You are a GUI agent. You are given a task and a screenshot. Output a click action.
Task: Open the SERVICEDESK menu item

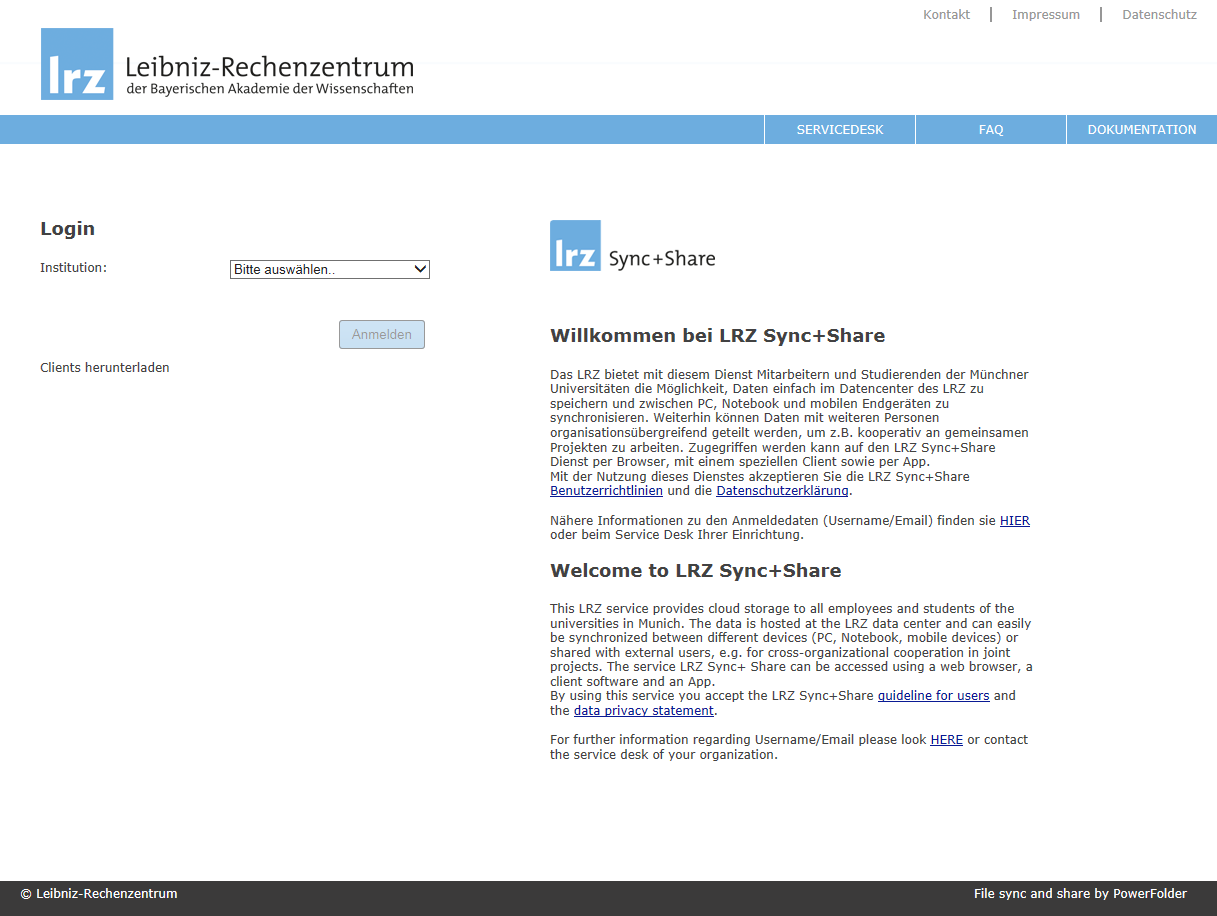pos(839,130)
